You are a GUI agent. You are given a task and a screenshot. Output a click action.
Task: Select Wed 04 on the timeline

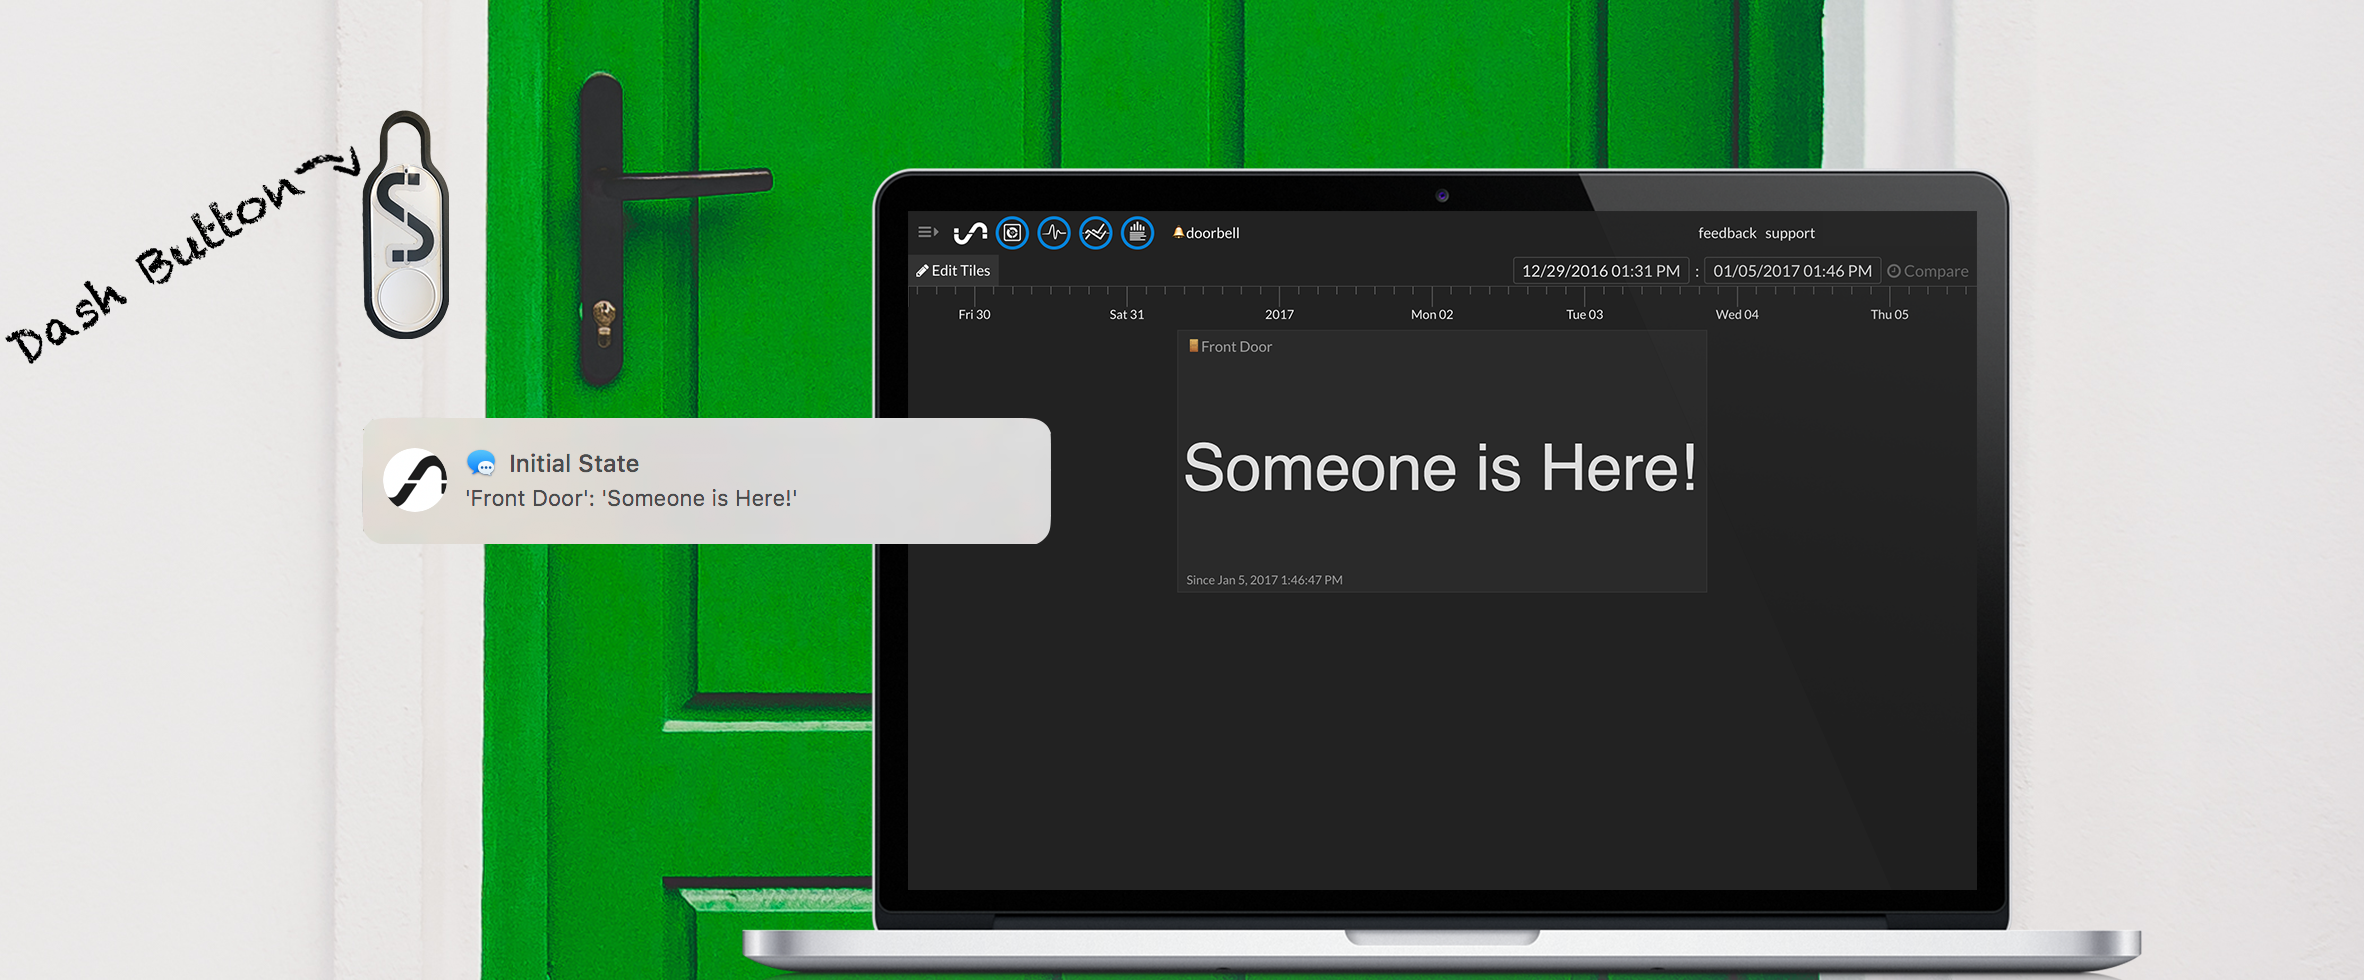coord(1737,314)
